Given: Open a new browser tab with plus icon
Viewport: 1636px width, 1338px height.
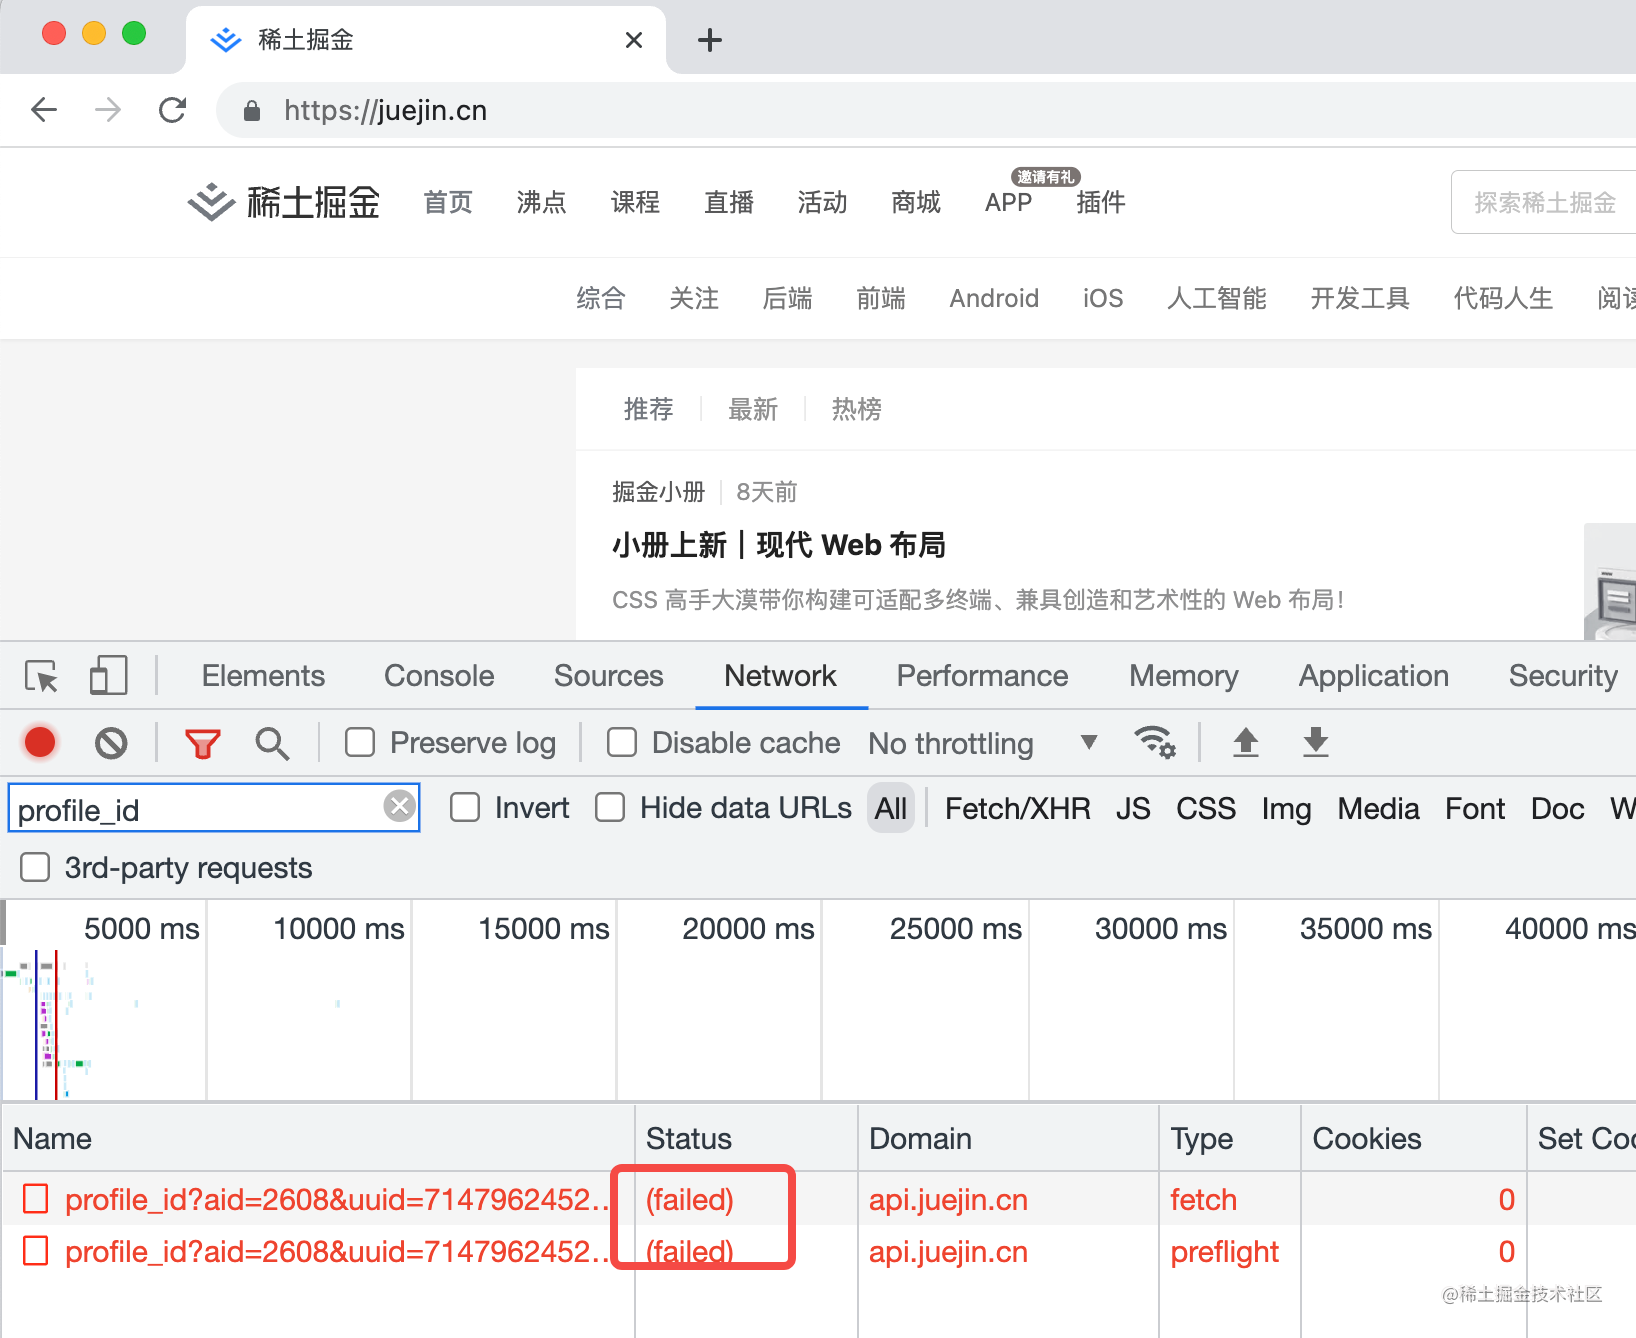Looking at the screenshot, I should [710, 40].
